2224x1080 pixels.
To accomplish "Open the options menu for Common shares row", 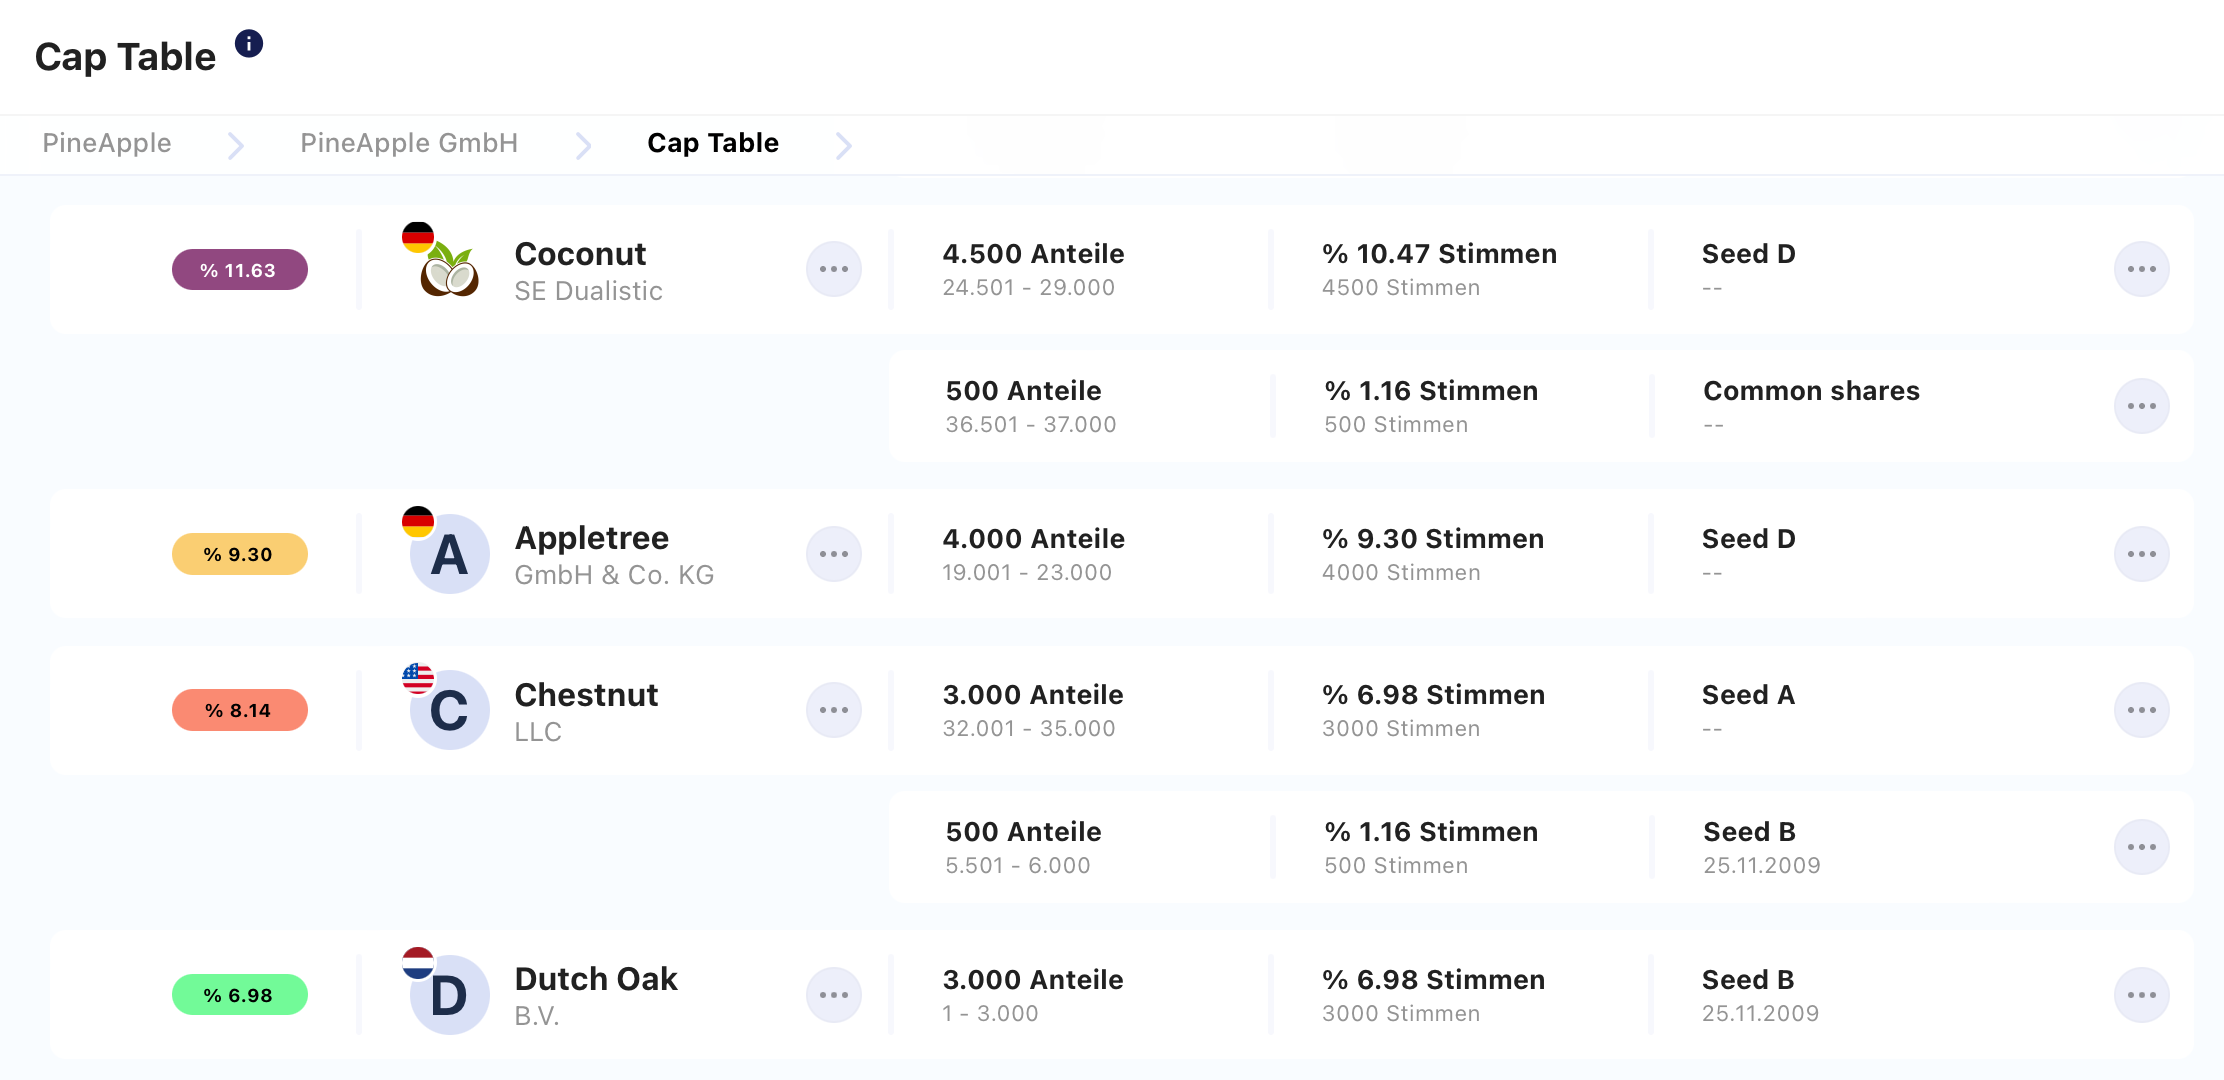I will click(2142, 406).
